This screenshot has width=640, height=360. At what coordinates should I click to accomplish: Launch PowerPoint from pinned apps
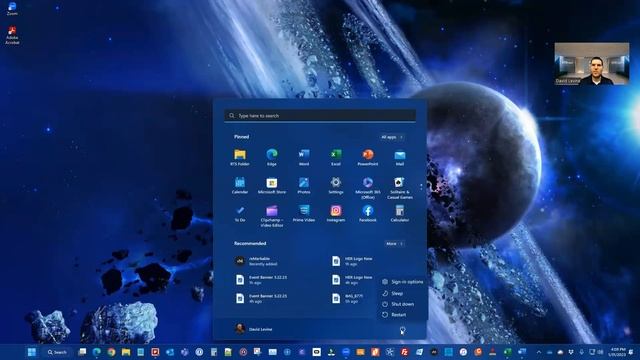368,157
